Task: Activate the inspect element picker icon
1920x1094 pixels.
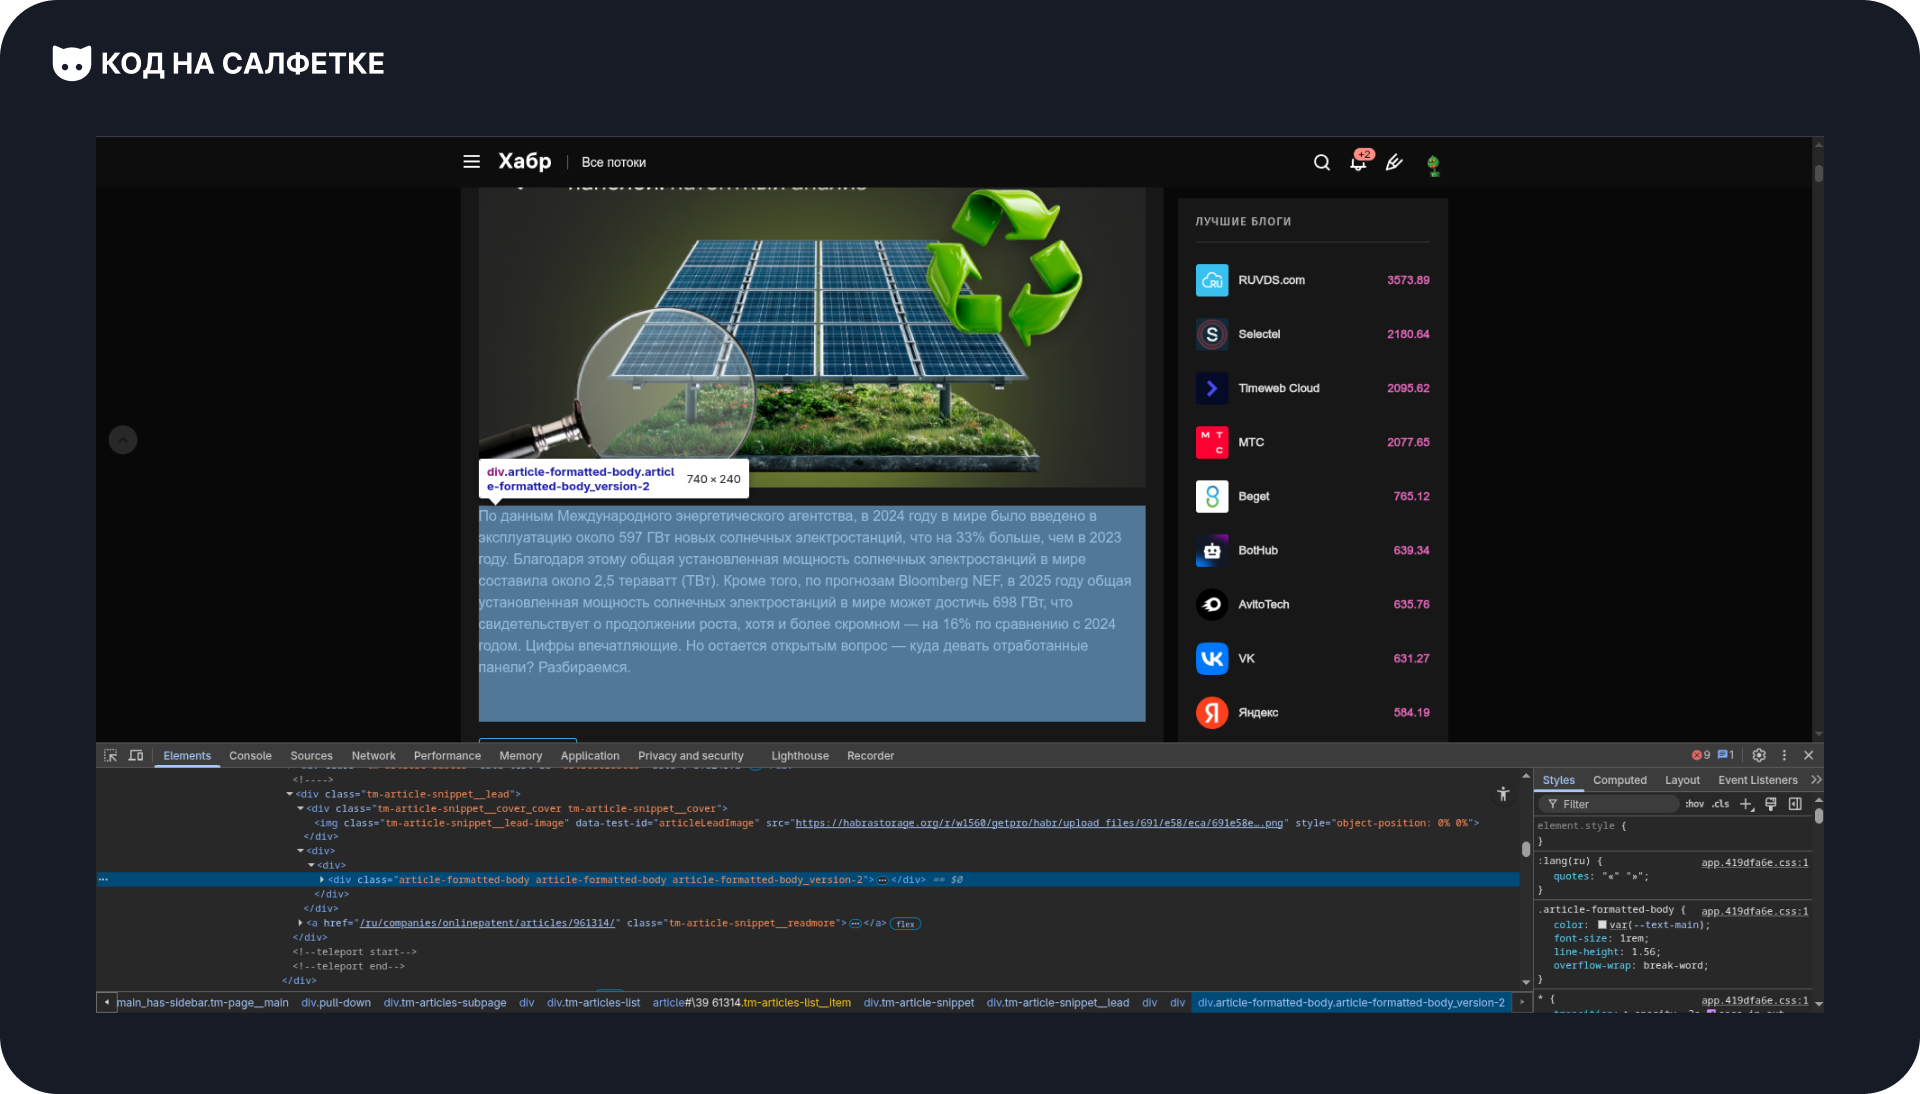Action: coord(110,756)
